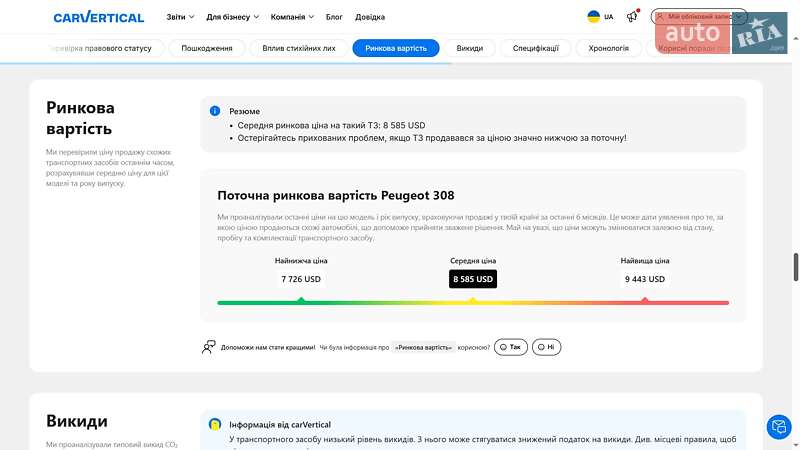This screenshot has width=800, height=450.
Task: Go to the Викиди tab
Action: [x=469, y=48]
